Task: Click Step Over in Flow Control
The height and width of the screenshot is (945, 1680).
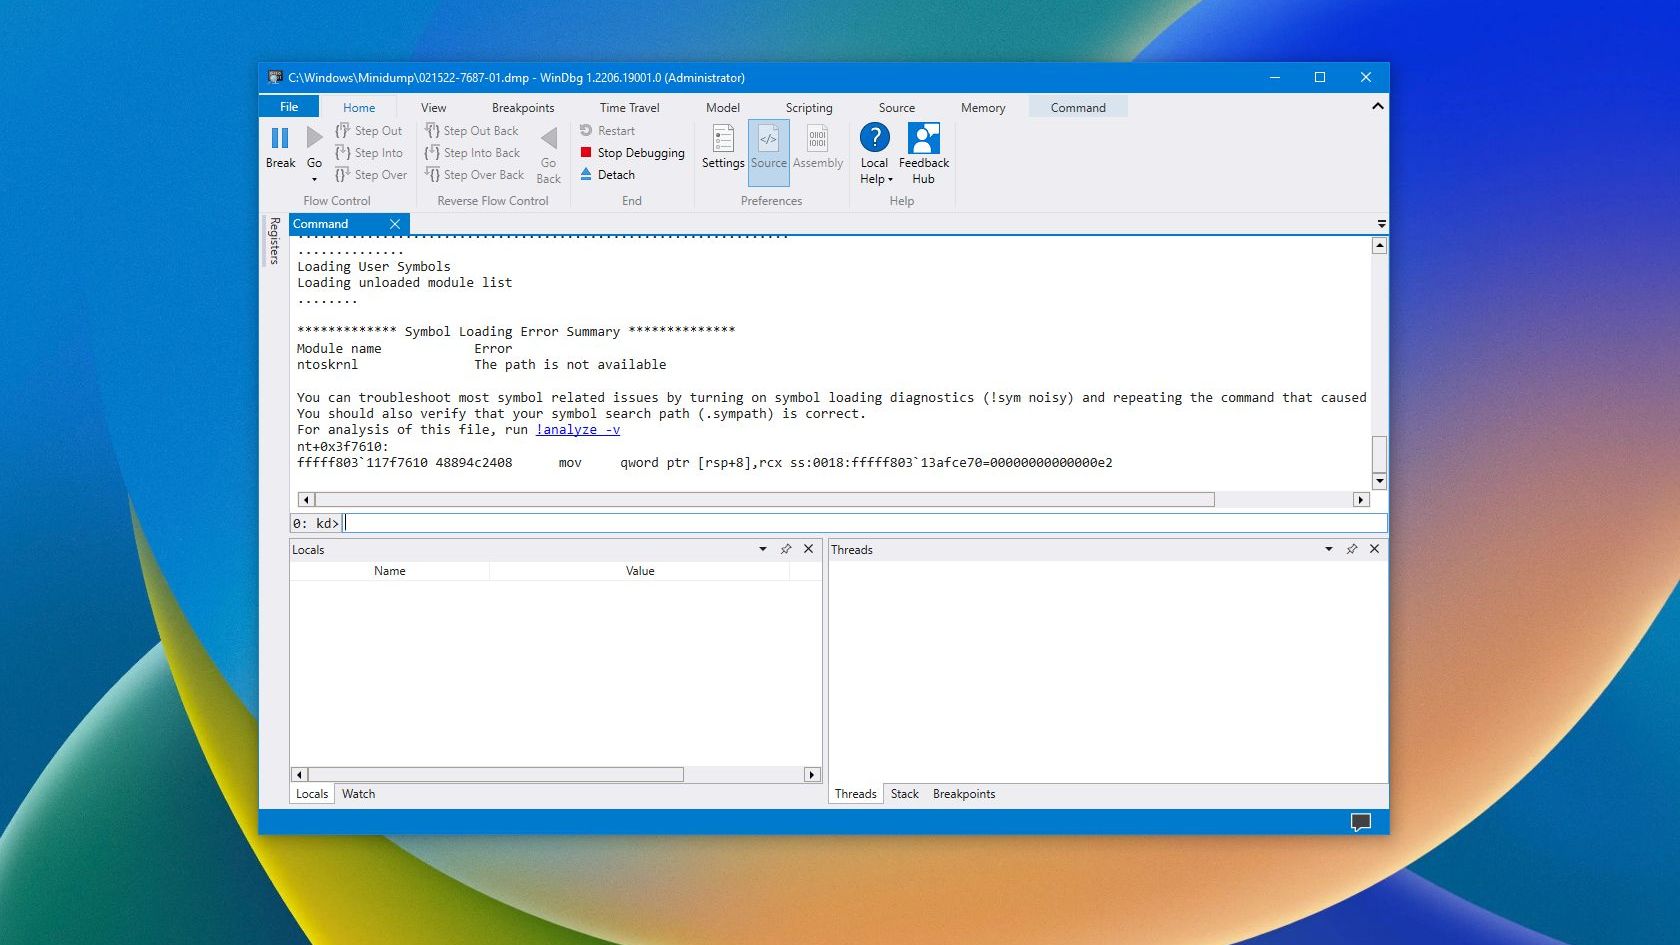Action: tap(371, 175)
